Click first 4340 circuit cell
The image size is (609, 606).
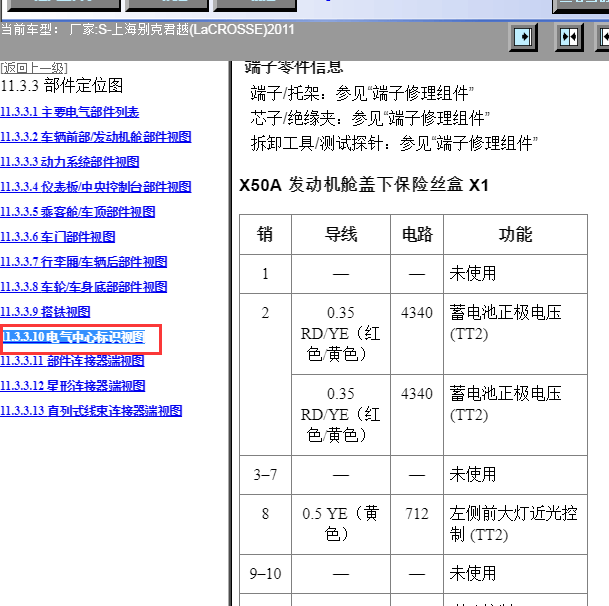pyautogui.click(x=417, y=334)
